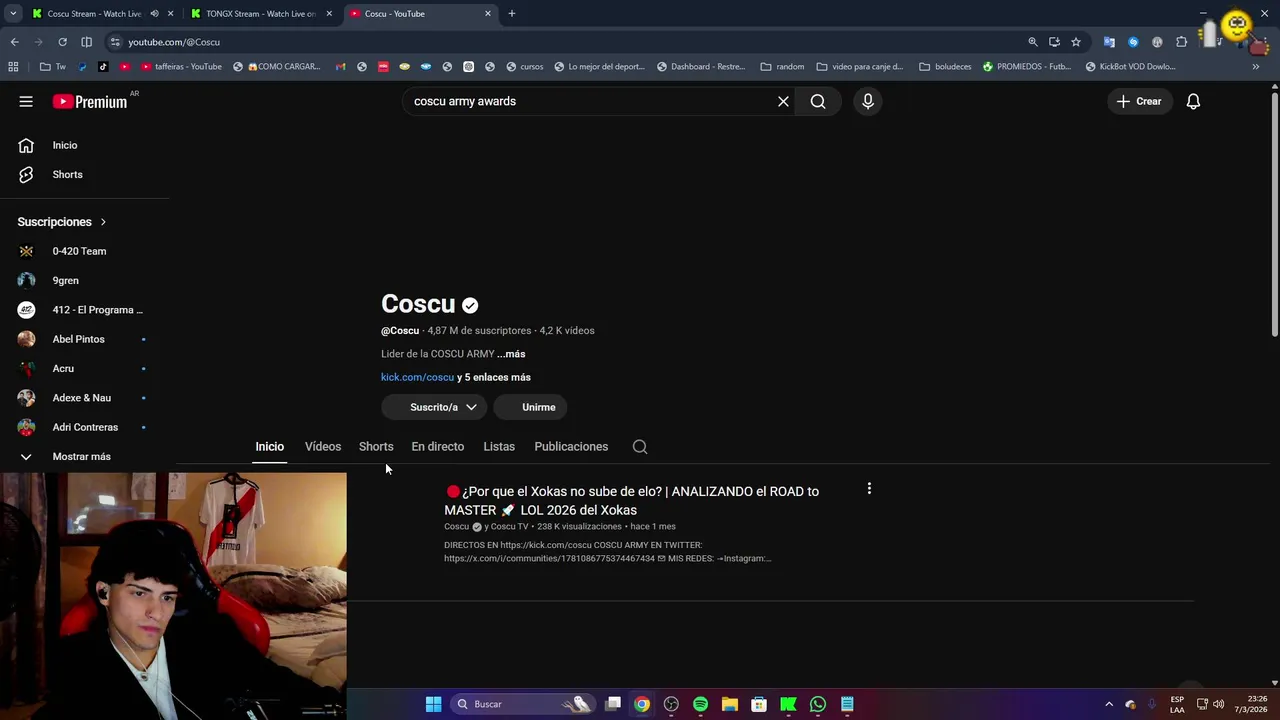The image size is (1280, 720).
Task: Open the notifications bell
Action: click(1193, 101)
